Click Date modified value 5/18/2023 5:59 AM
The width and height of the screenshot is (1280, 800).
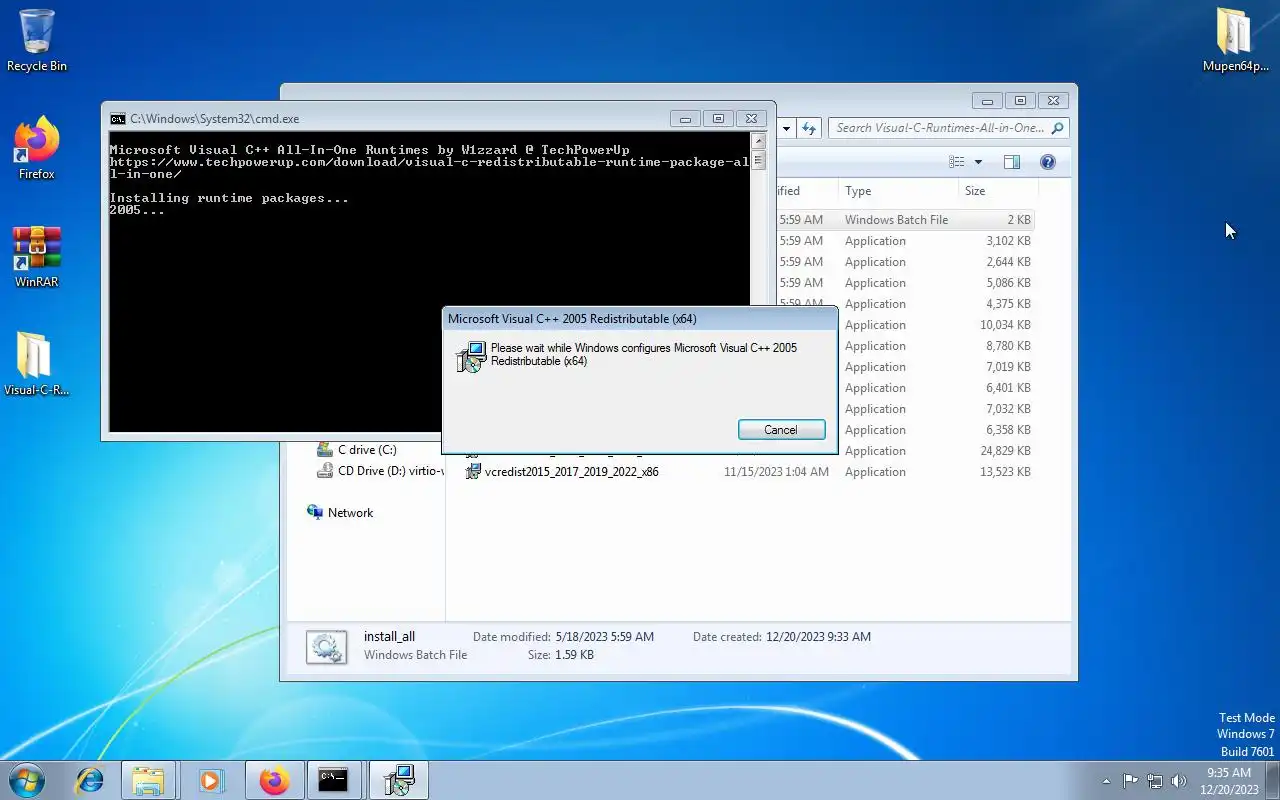[x=604, y=637]
